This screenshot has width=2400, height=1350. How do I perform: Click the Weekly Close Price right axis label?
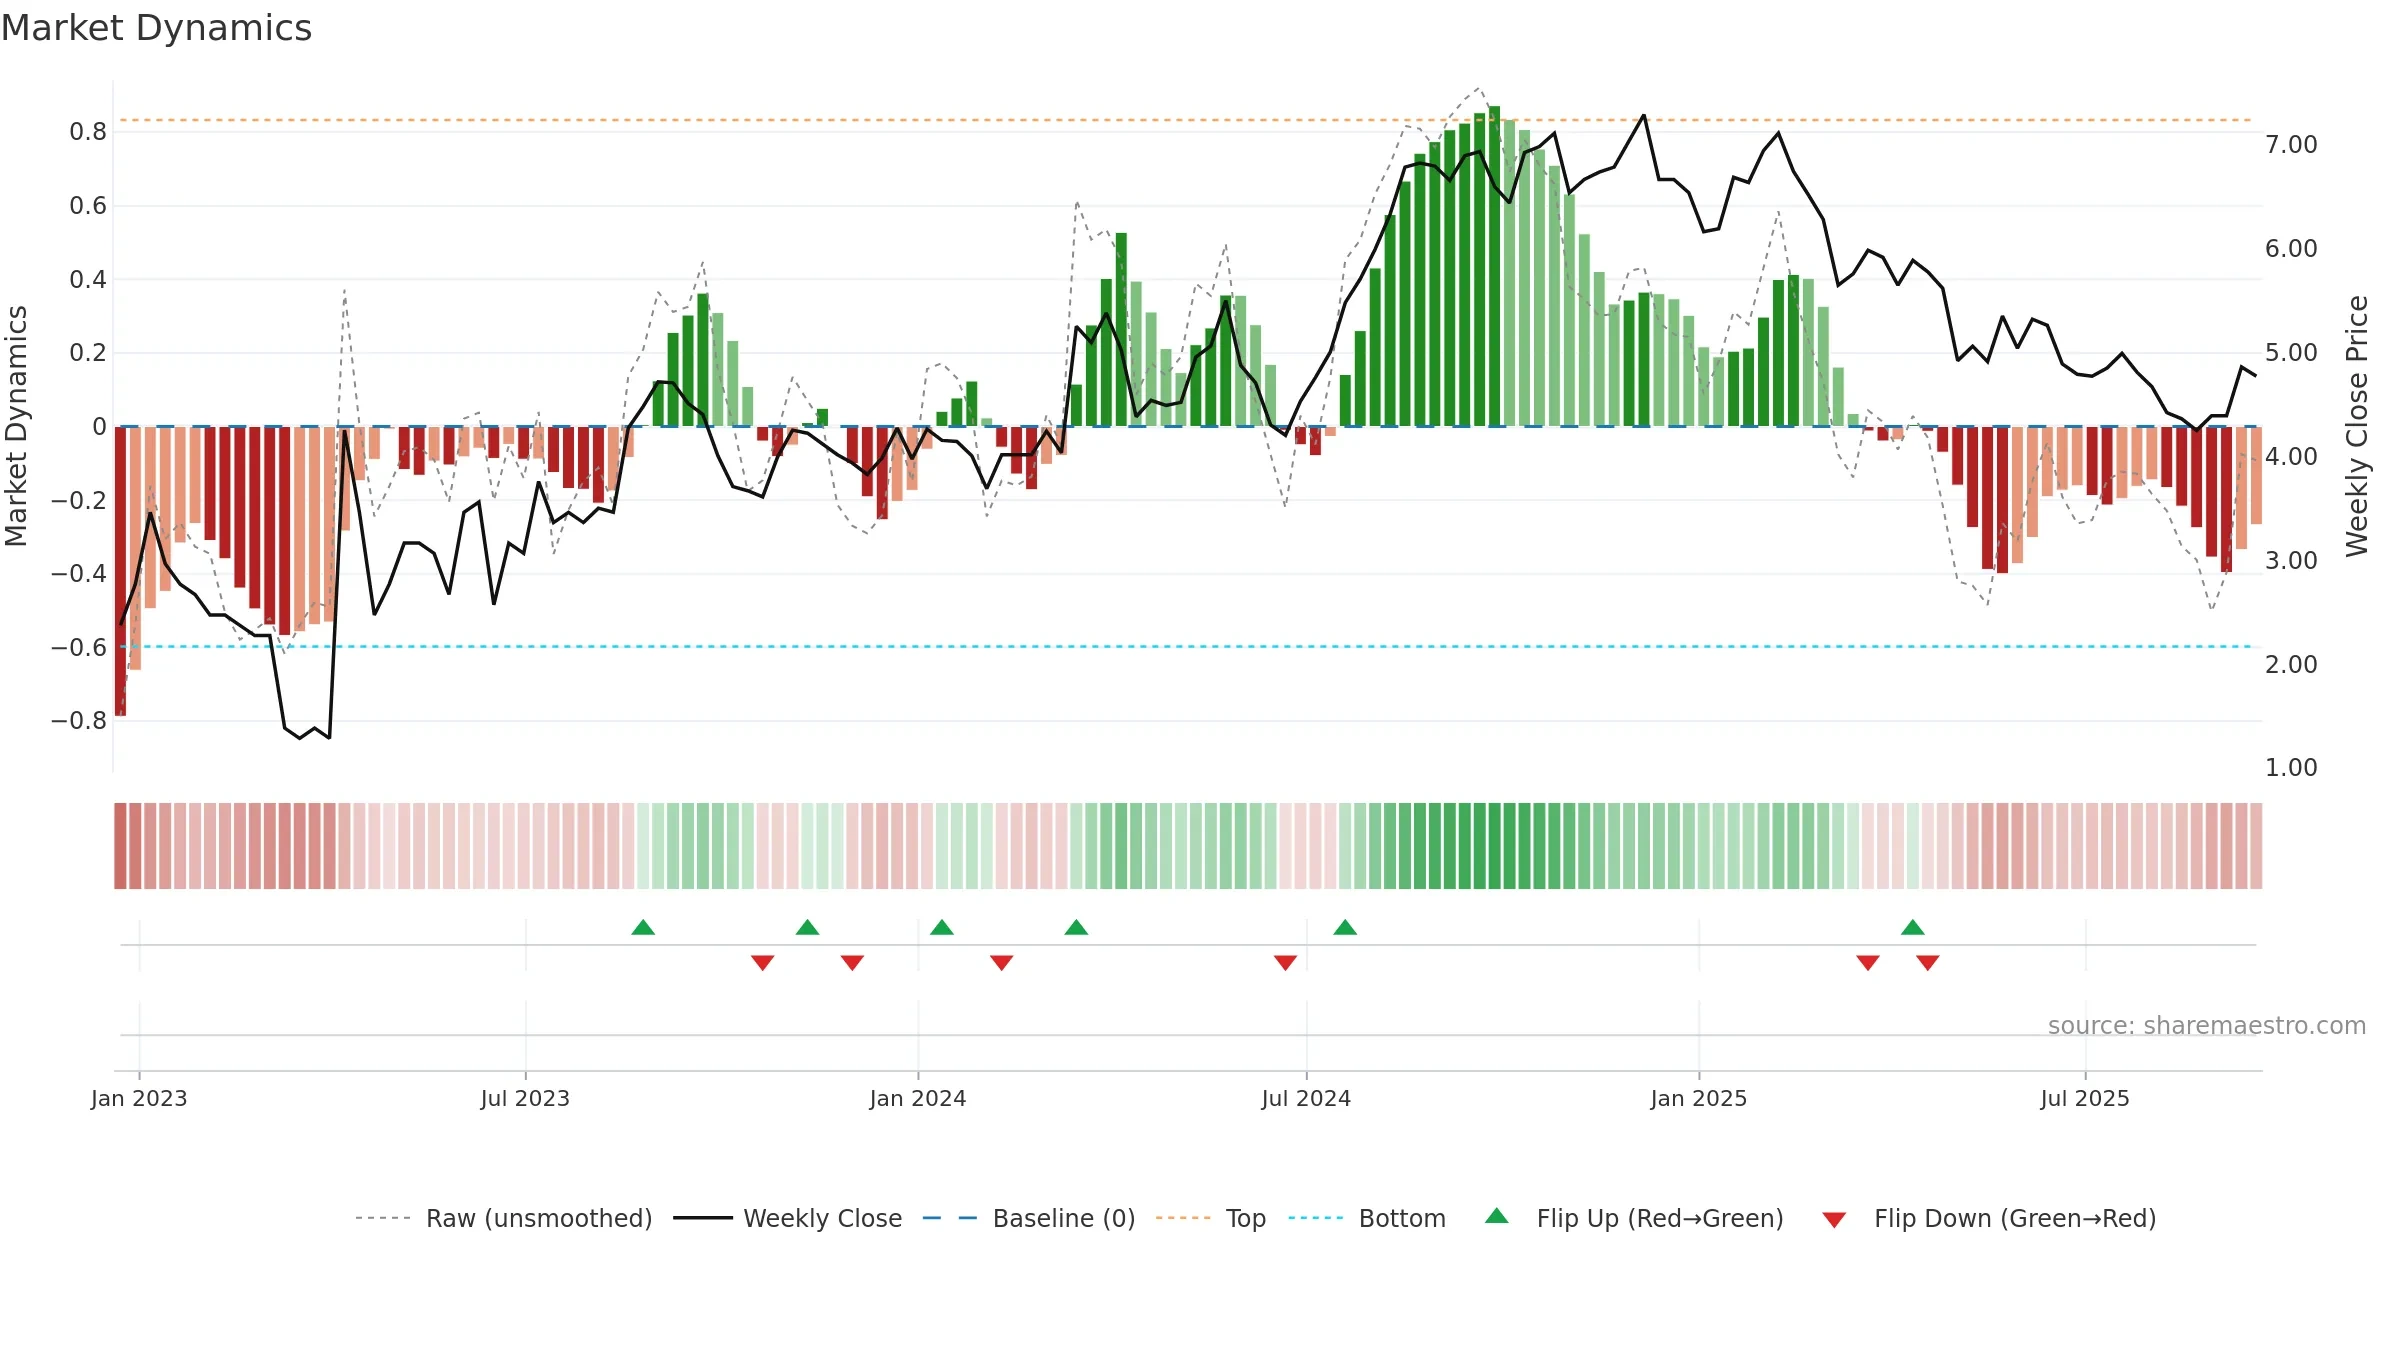point(2357,426)
